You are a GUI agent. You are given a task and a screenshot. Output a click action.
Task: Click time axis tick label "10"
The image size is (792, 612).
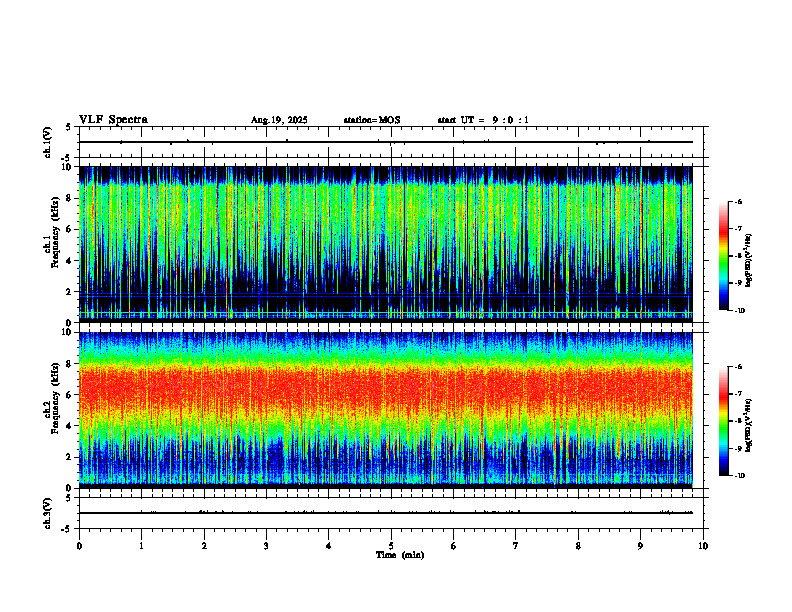pyautogui.click(x=703, y=546)
